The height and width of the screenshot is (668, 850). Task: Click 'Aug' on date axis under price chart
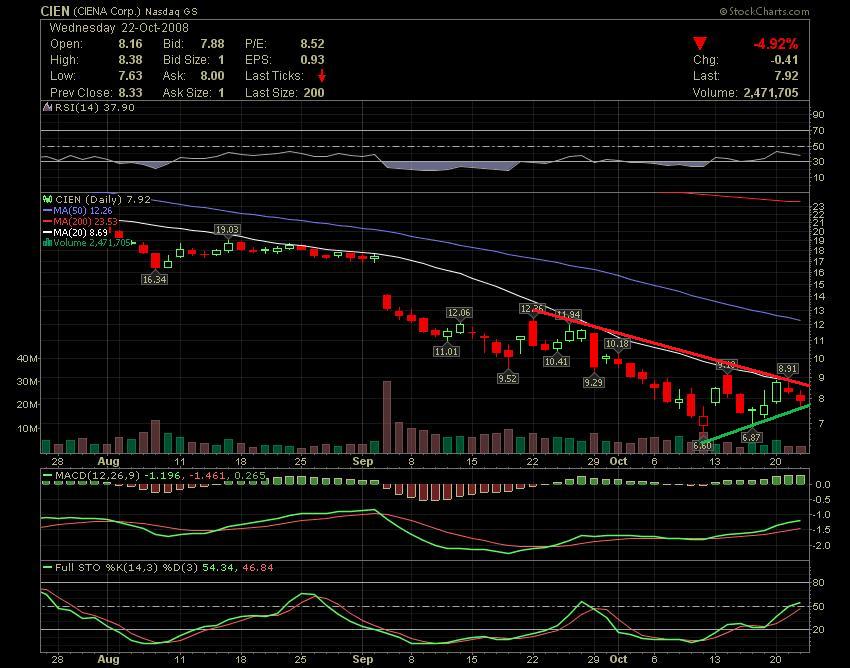click(108, 461)
